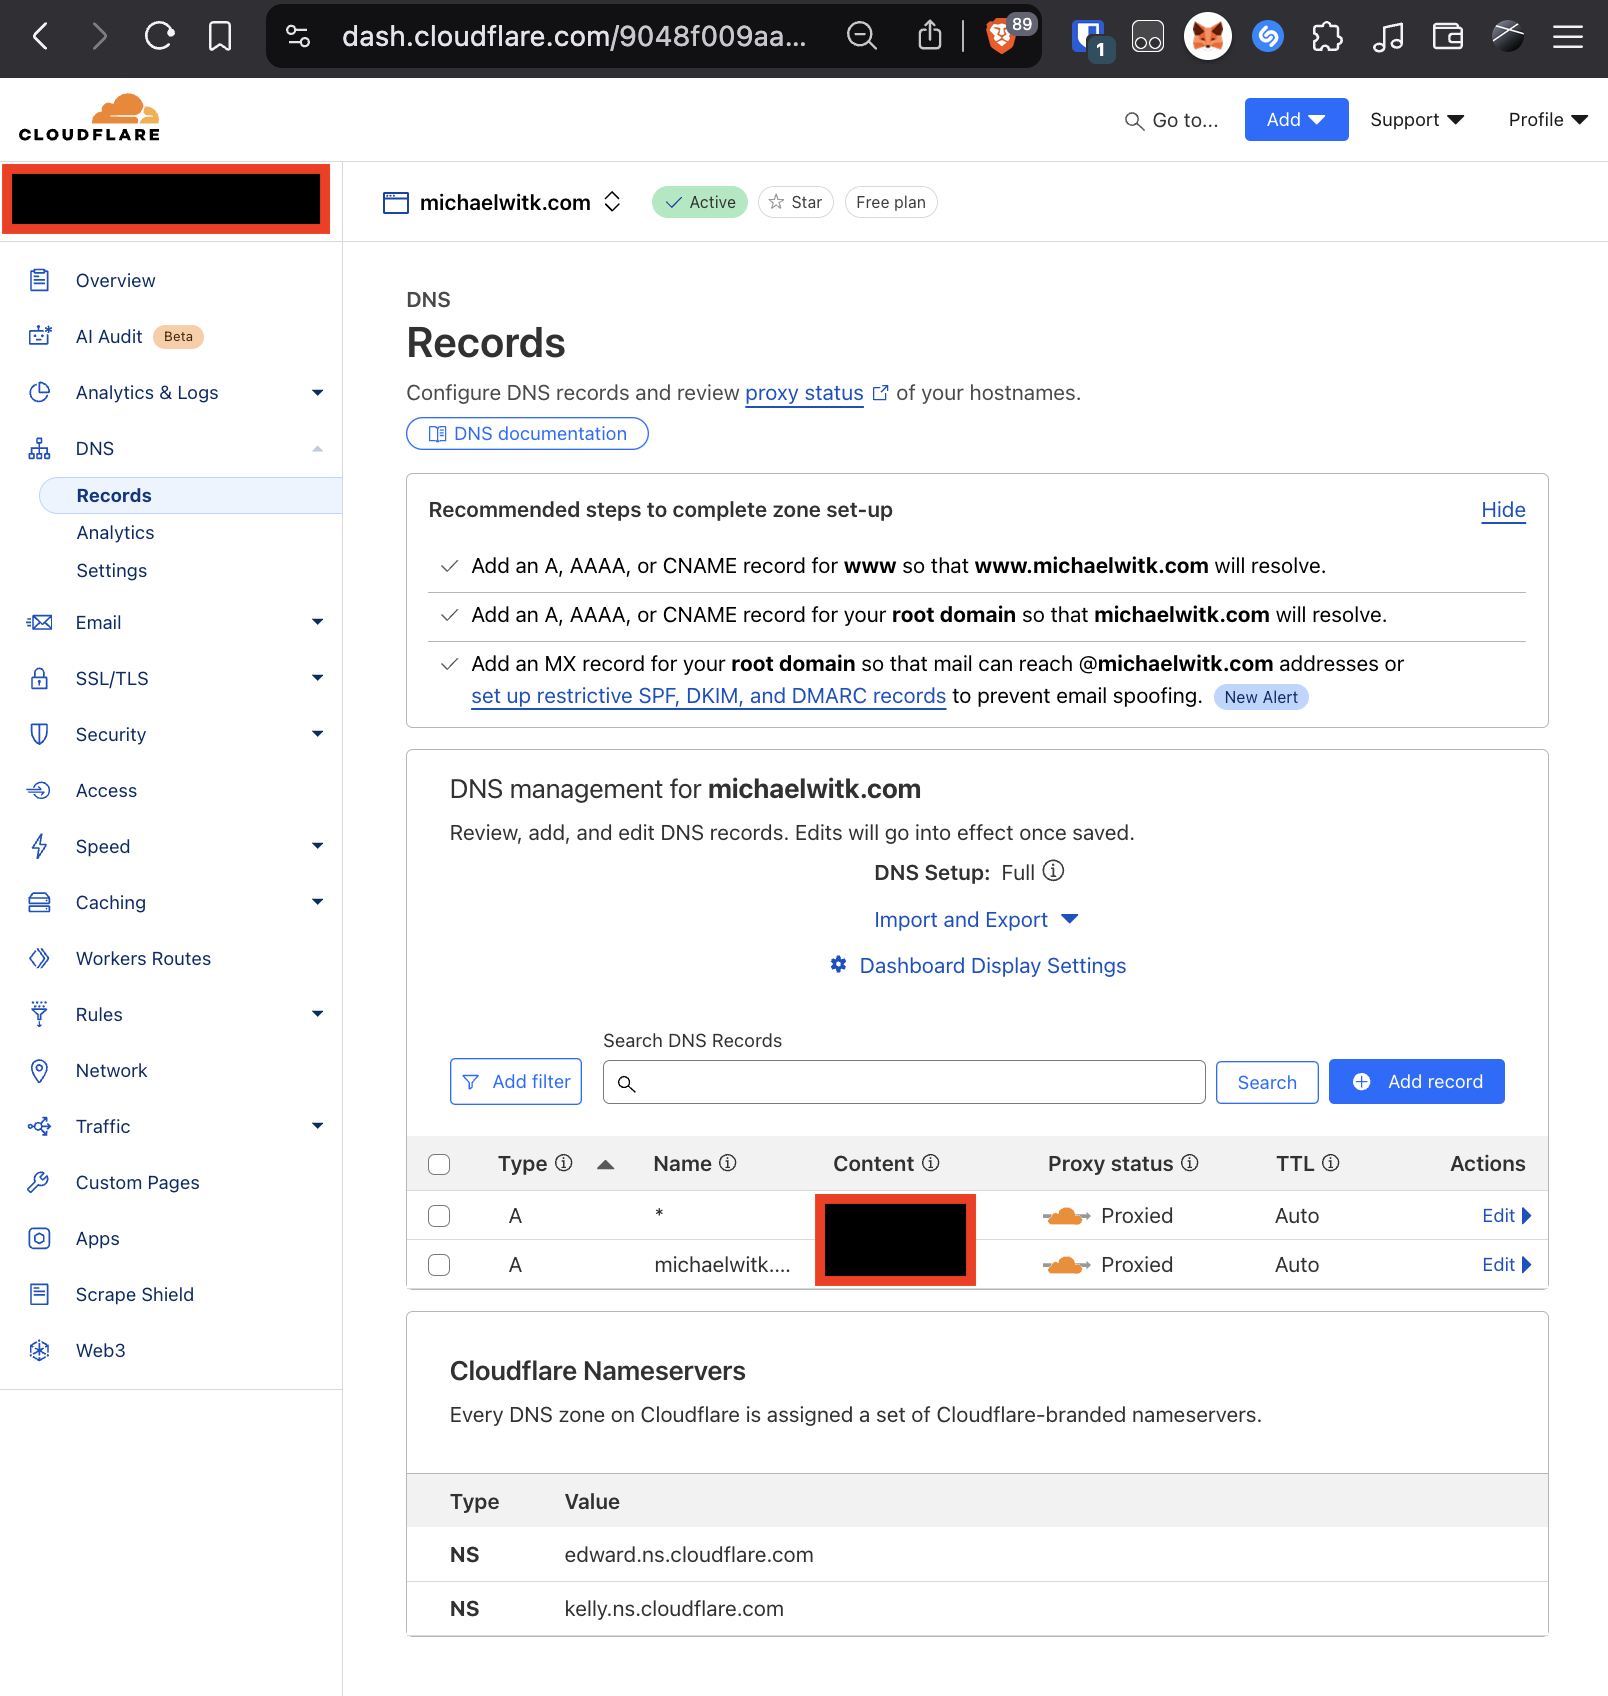Screen dimensions: 1608x1696
Task: Click the info icon beside DNS Setup Full
Action: (1053, 871)
